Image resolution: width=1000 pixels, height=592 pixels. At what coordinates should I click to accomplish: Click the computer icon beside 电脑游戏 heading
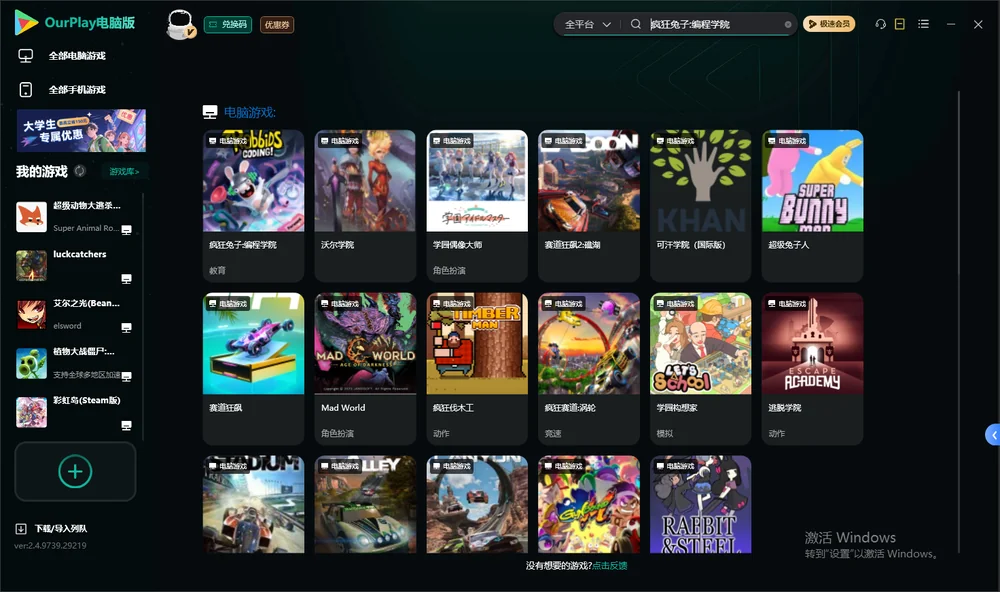coord(210,112)
